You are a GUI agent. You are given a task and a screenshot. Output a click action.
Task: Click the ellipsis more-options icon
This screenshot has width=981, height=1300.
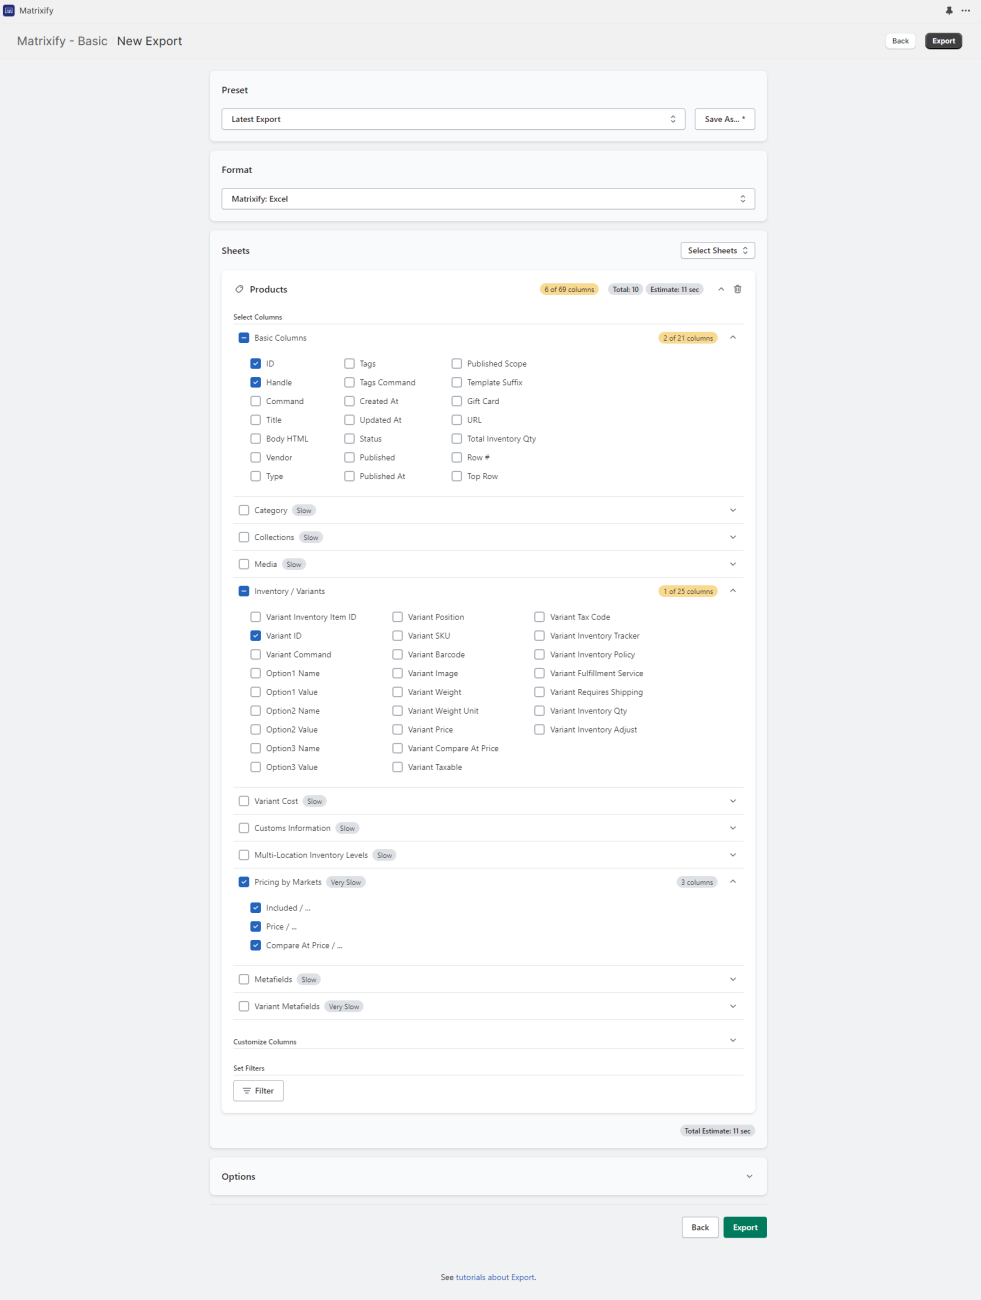966,10
